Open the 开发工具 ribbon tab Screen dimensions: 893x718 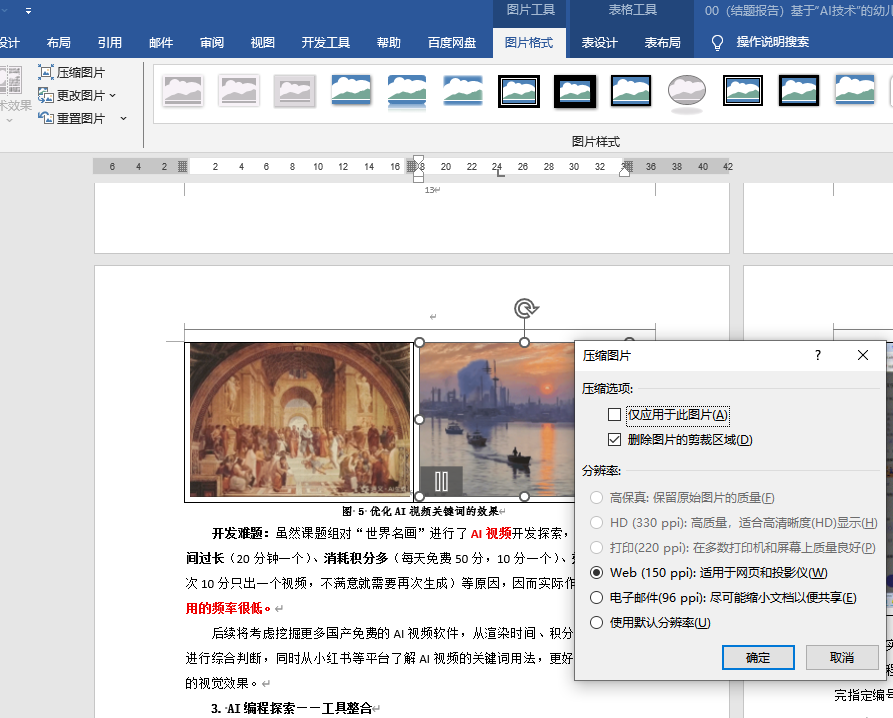click(x=326, y=43)
